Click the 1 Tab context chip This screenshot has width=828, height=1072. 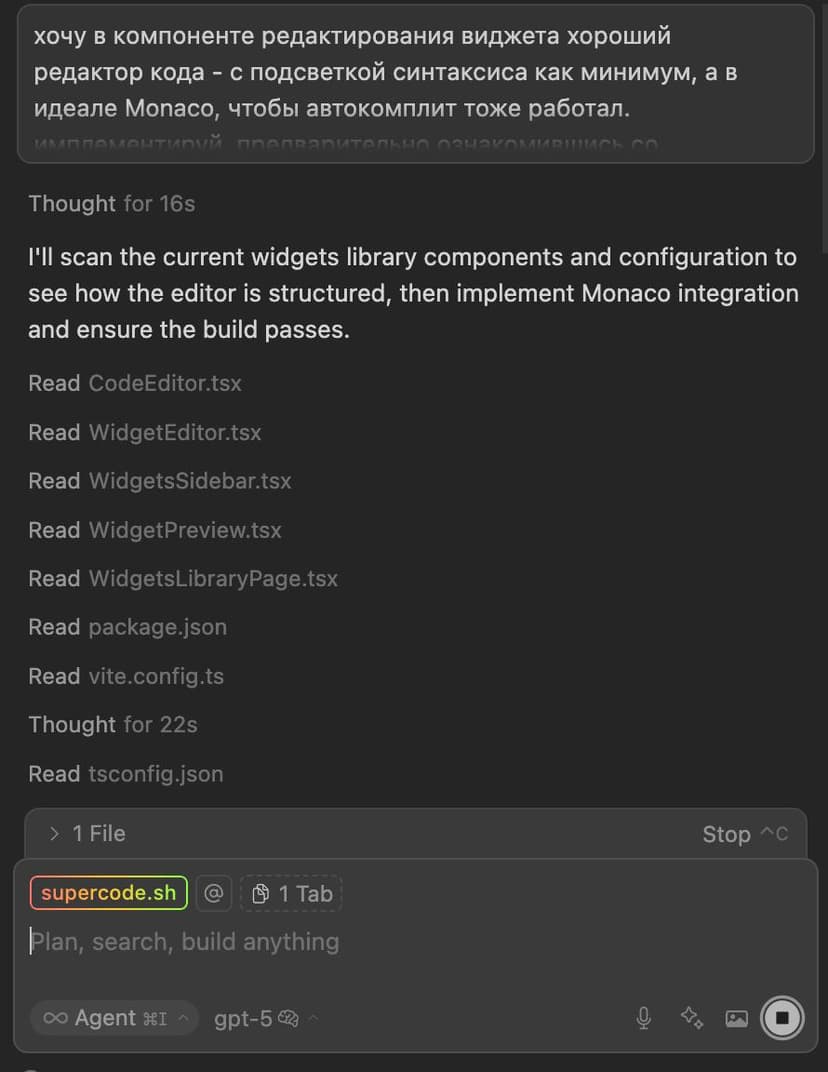(x=291, y=893)
